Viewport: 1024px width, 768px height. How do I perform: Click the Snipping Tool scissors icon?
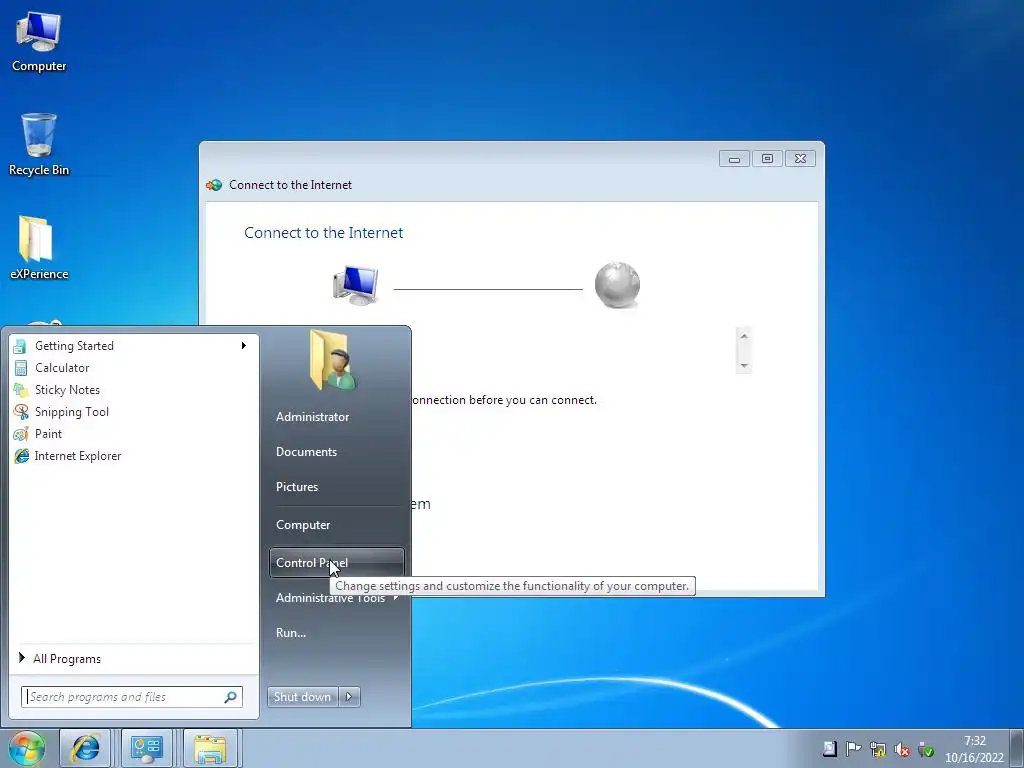(x=20, y=412)
